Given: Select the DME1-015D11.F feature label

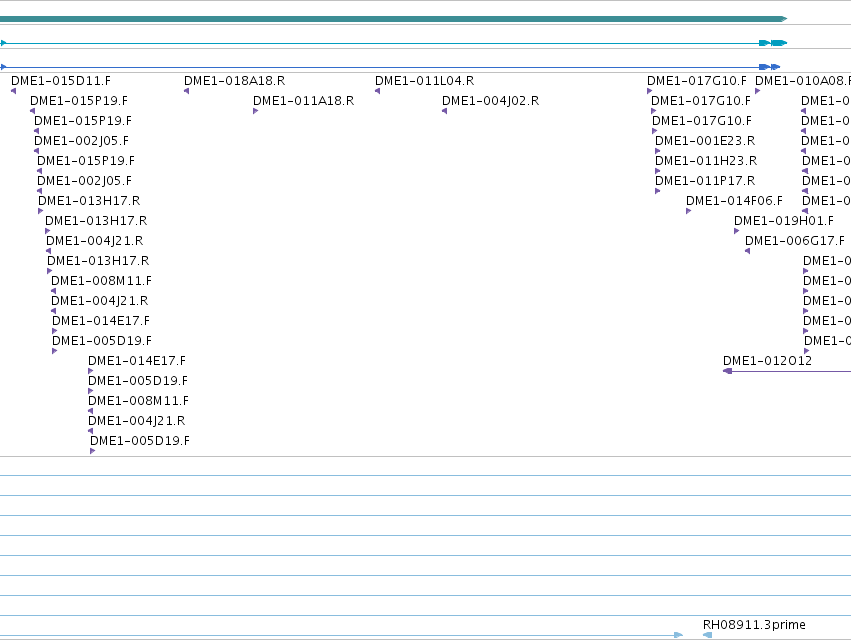Looking at the screenshot, I should (x=61, y=81).
